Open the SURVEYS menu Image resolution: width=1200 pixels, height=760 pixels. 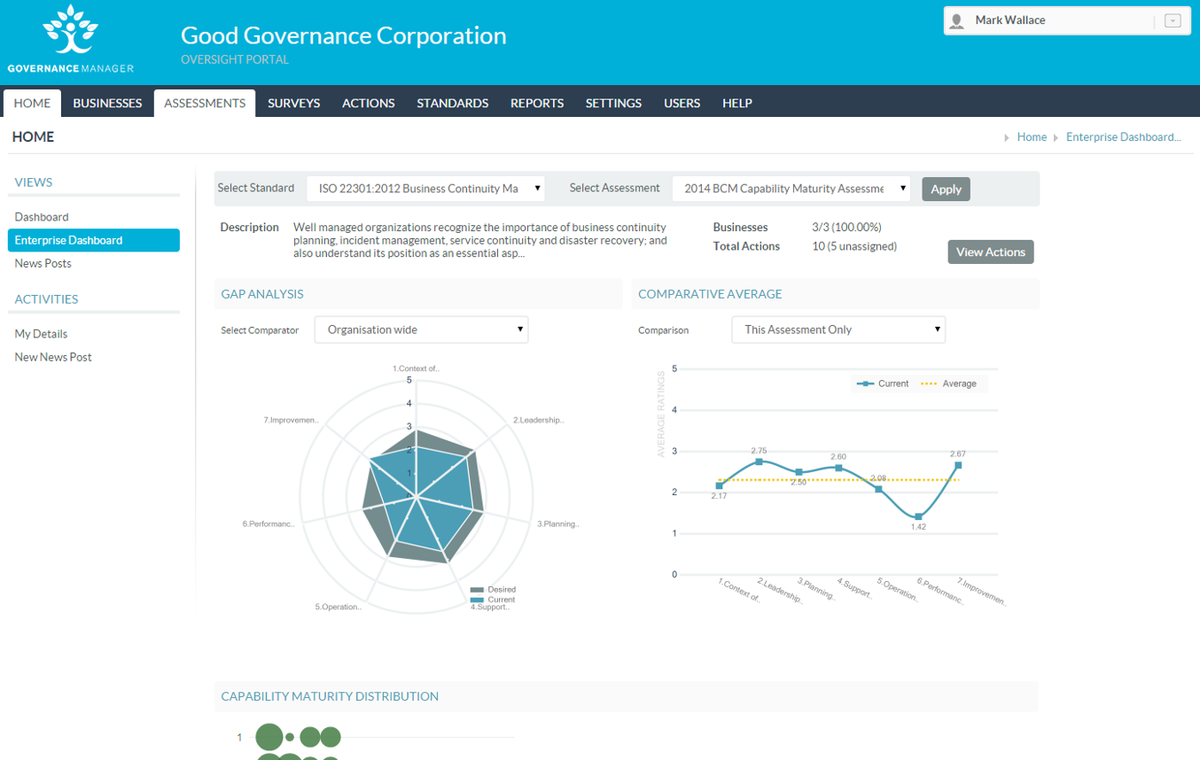[x=294, y=103]
